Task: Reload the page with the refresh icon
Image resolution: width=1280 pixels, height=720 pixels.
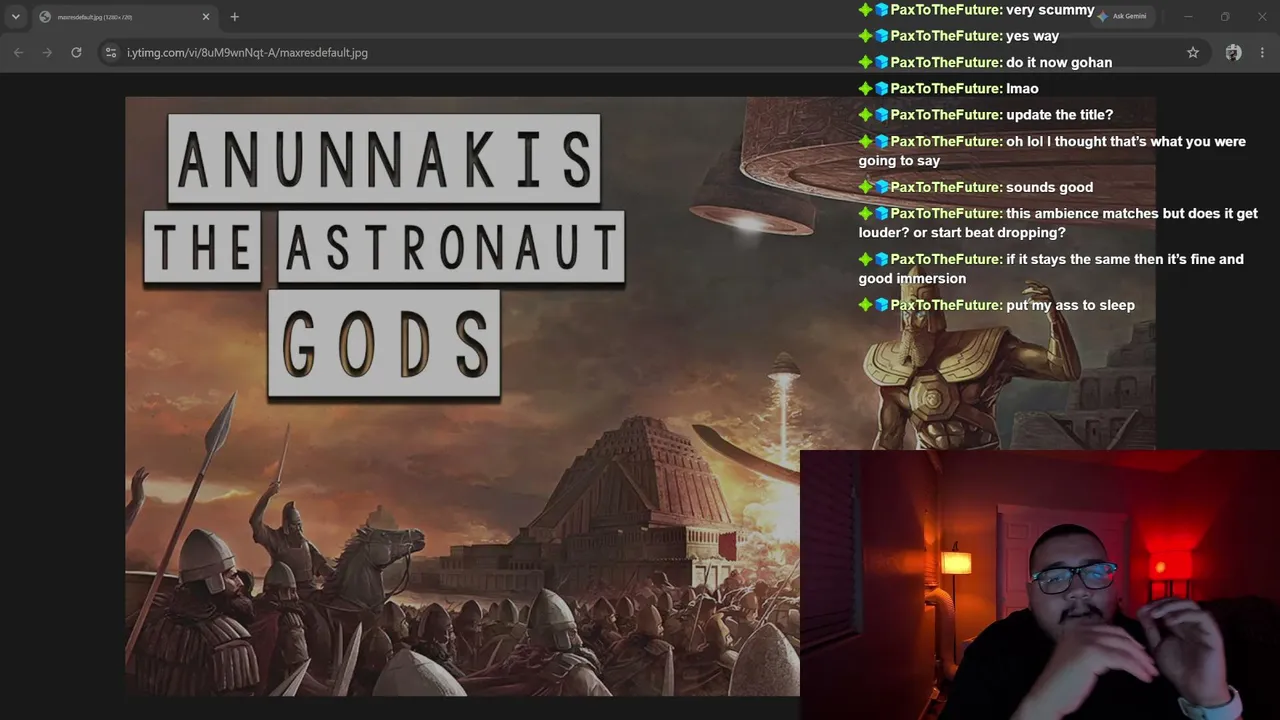Action: [x=76, y=53]
